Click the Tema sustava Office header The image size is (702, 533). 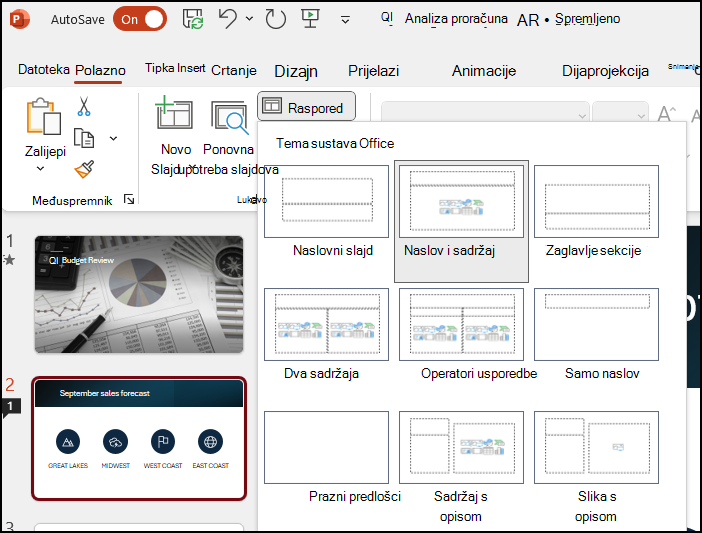[x=335, y=143]
